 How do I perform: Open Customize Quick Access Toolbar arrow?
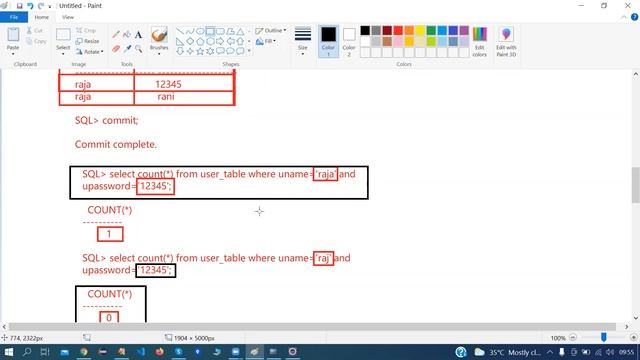point(50,6)
